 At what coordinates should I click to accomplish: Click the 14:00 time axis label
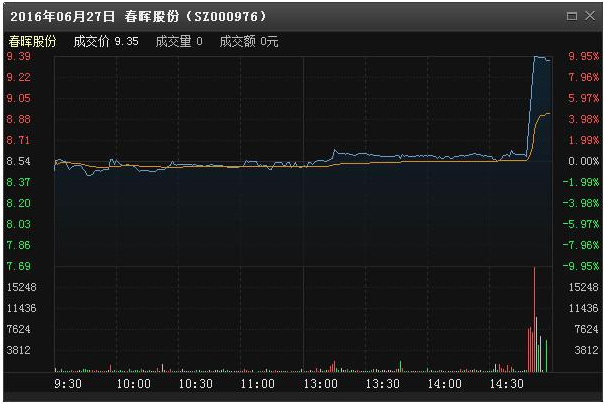[445, 384]
